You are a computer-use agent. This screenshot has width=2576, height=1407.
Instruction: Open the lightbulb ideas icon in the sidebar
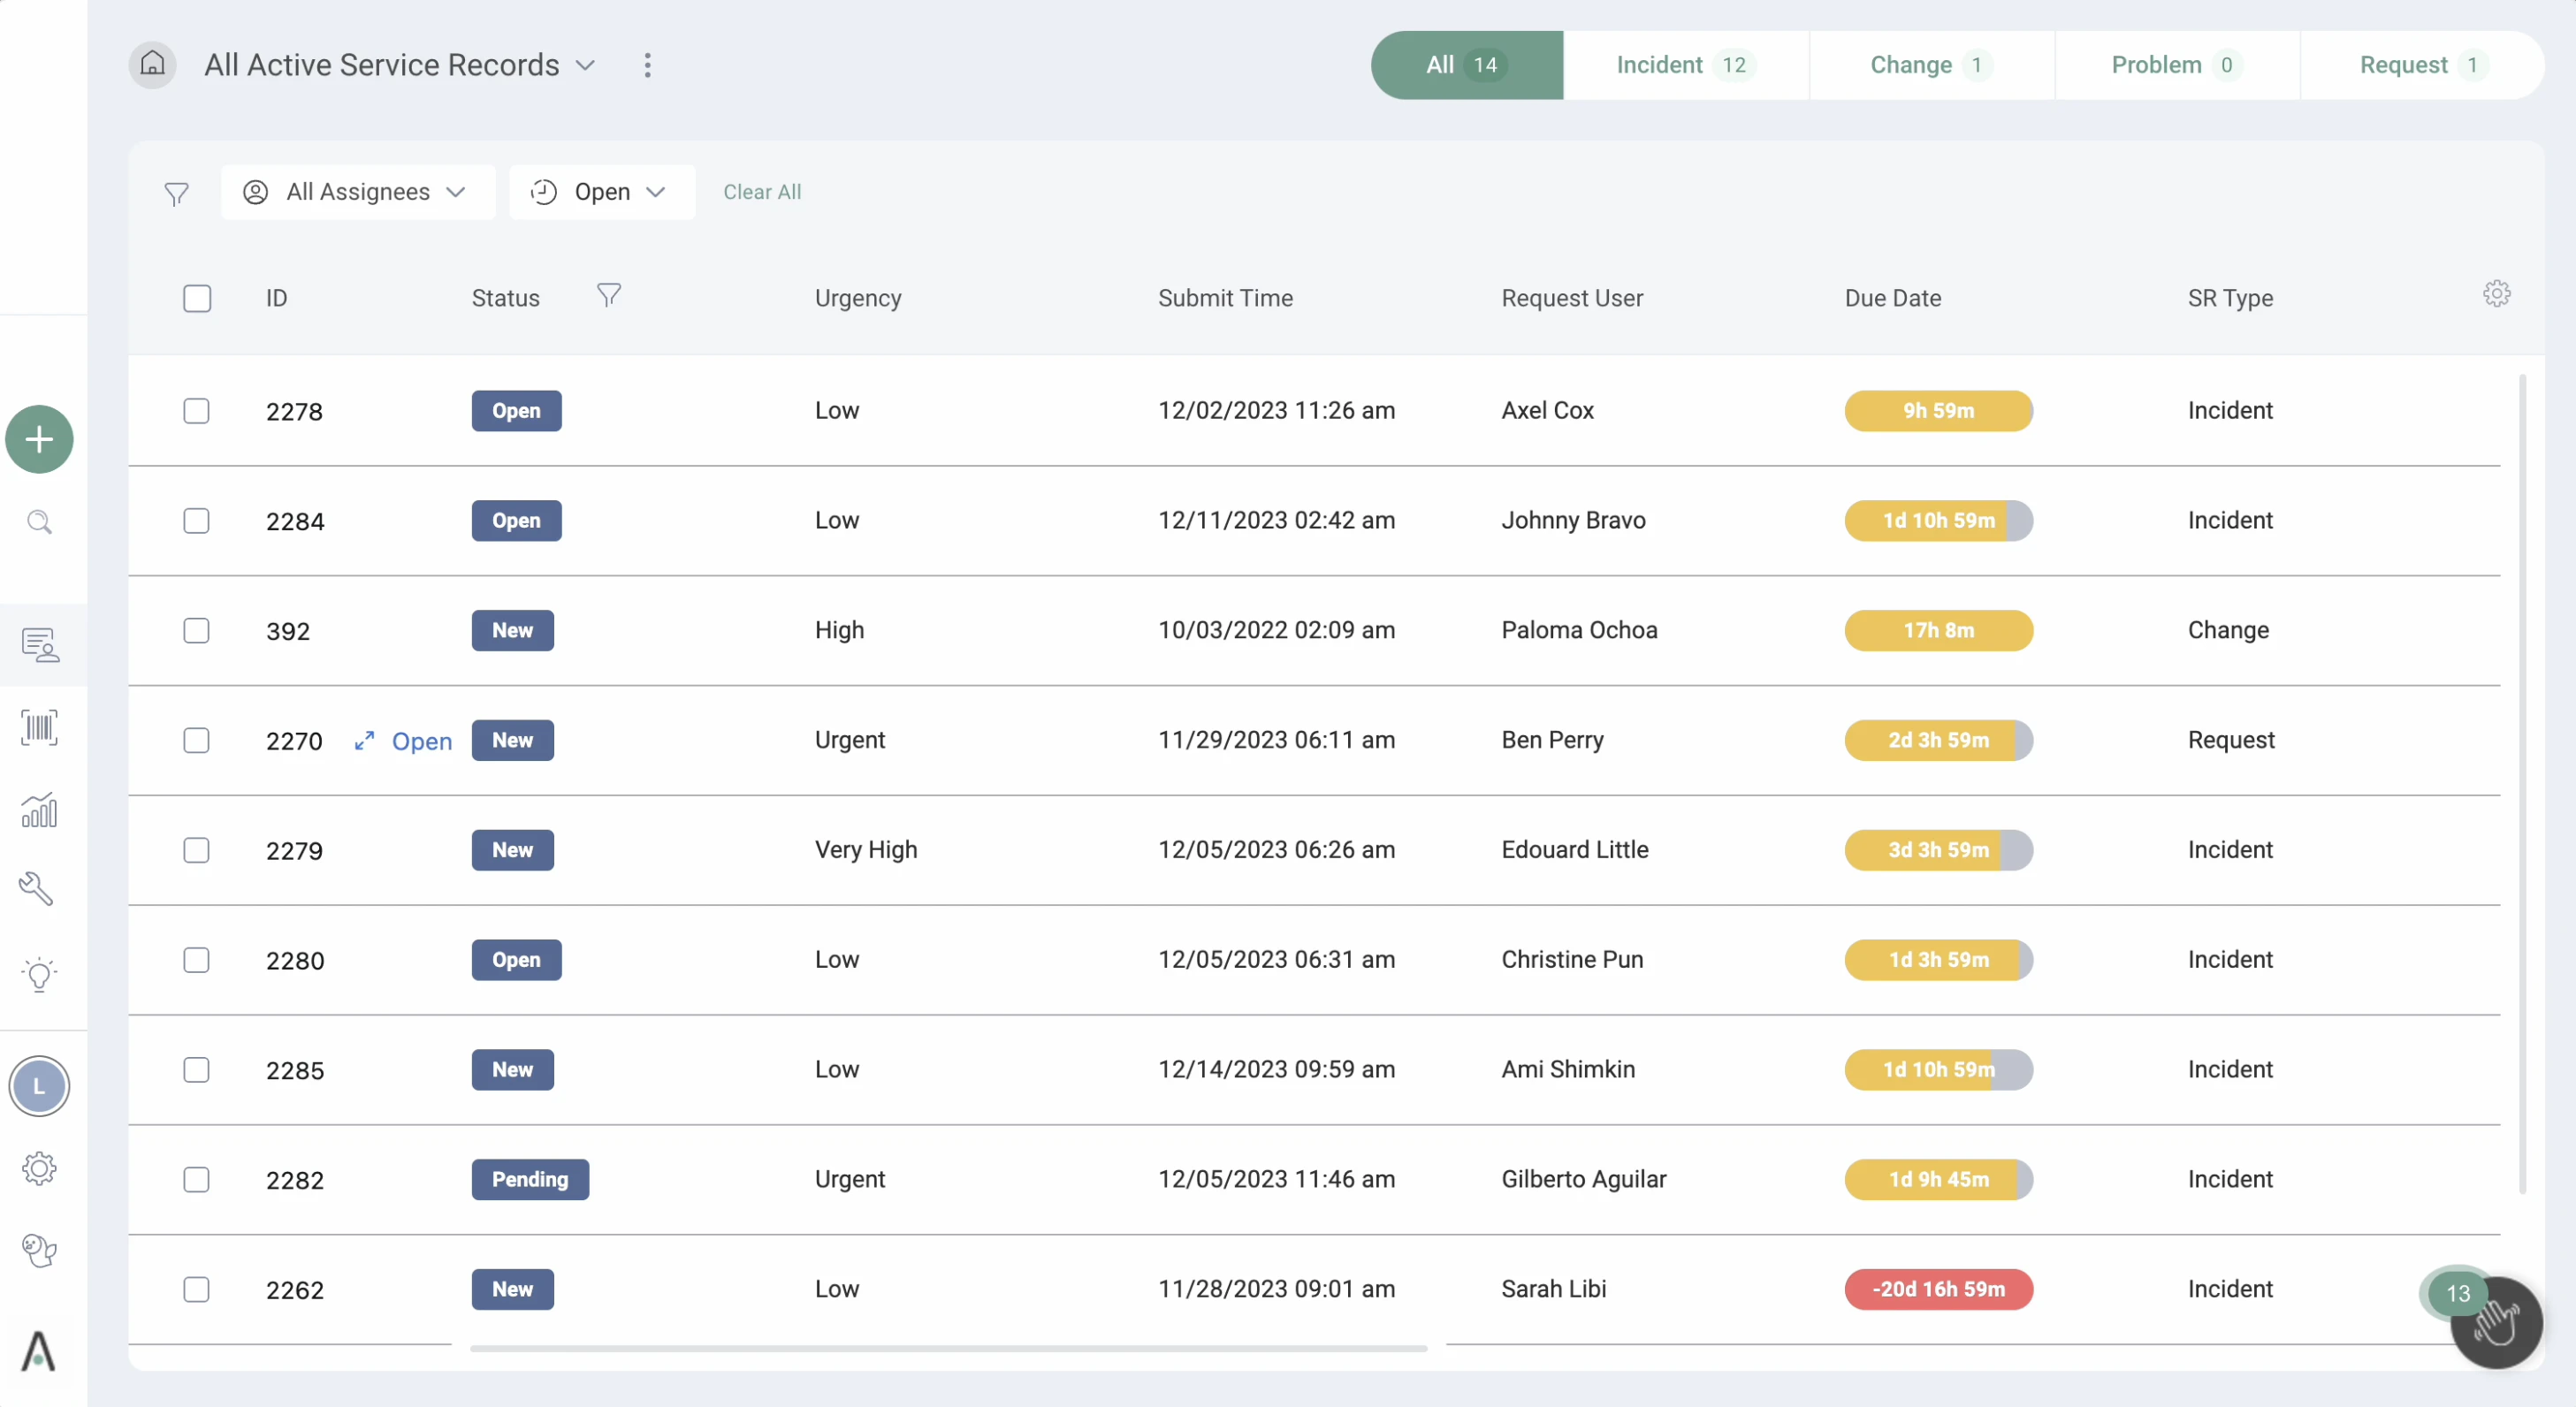pyautogui.click(x=39, y=975)
